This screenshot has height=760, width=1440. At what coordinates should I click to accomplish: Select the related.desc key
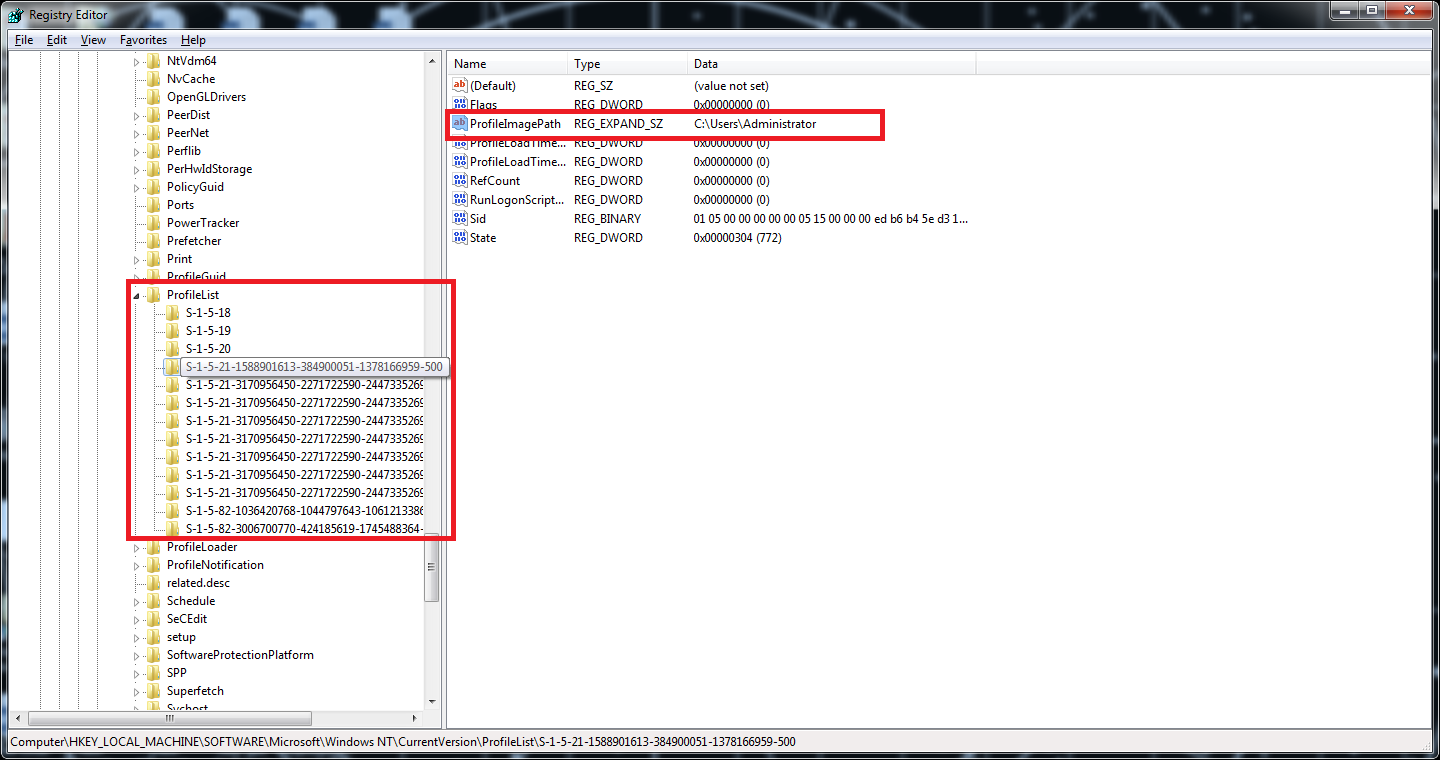[x=198, y=583]
